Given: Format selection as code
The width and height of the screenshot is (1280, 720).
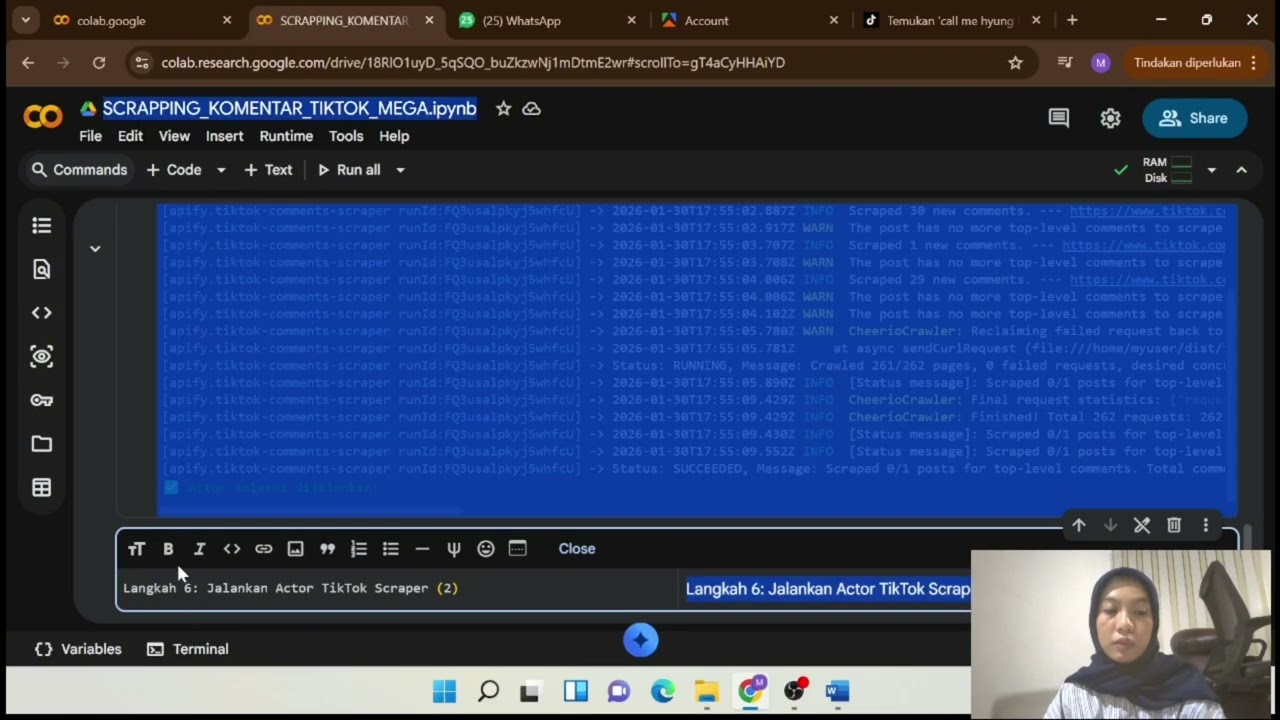Looking at the screenshot, I should [x=232, y=549].
